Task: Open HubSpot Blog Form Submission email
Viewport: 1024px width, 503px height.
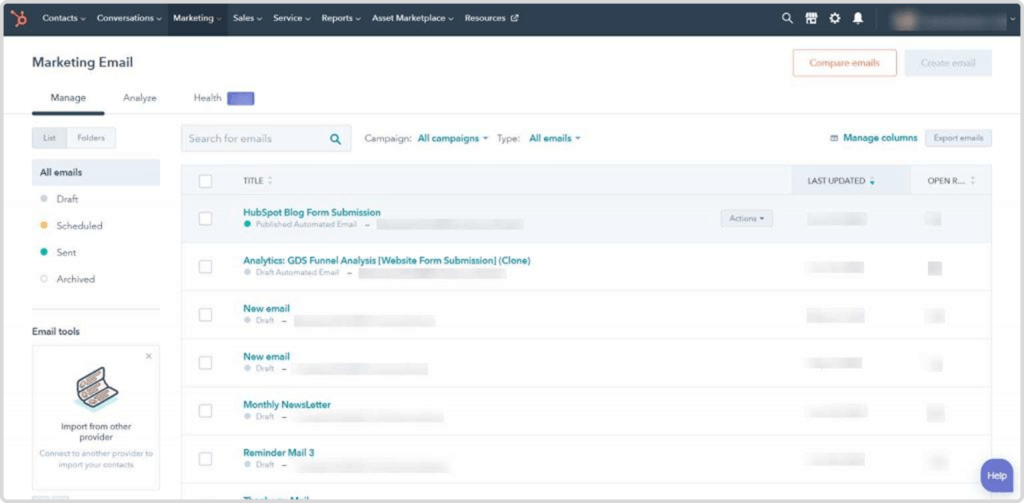Action: 312,212
